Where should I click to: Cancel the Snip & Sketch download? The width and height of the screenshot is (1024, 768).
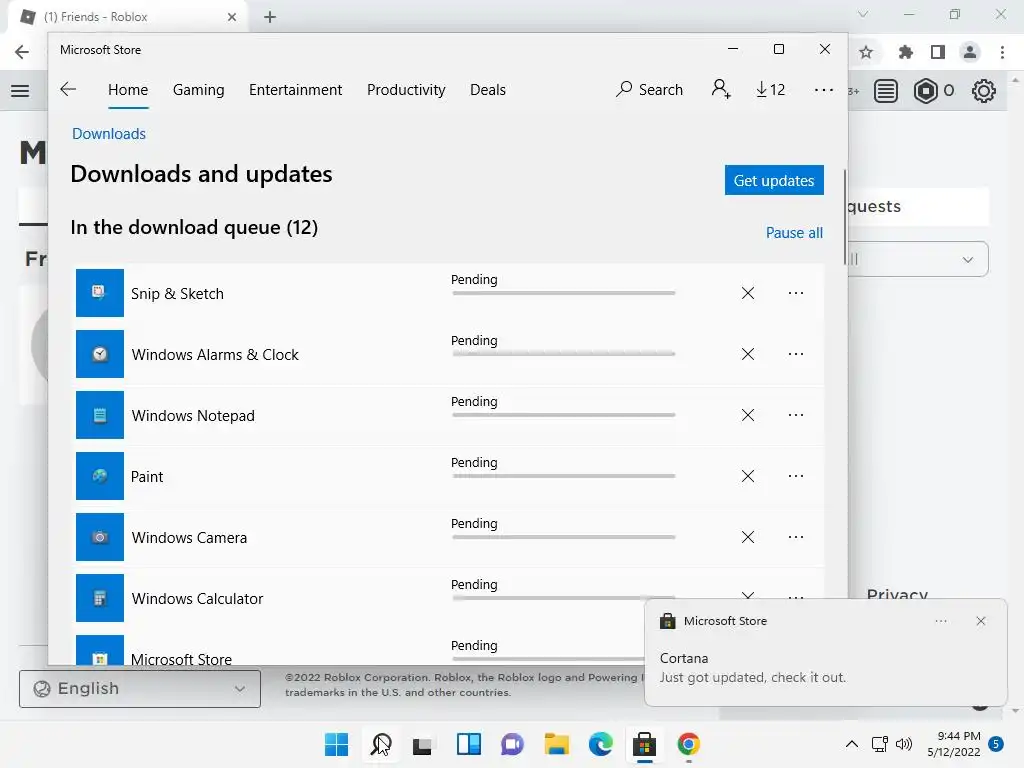coord(748,293)
